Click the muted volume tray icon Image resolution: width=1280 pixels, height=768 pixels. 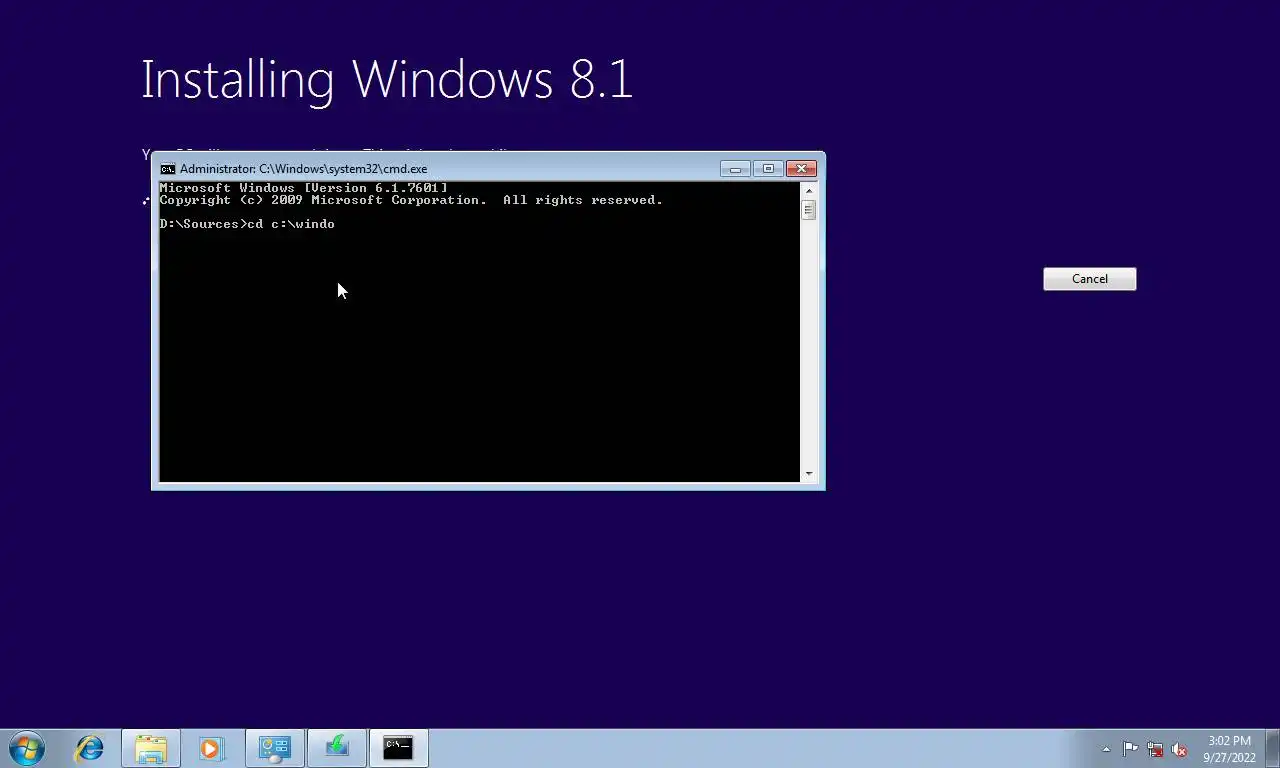pos(1179,749)
